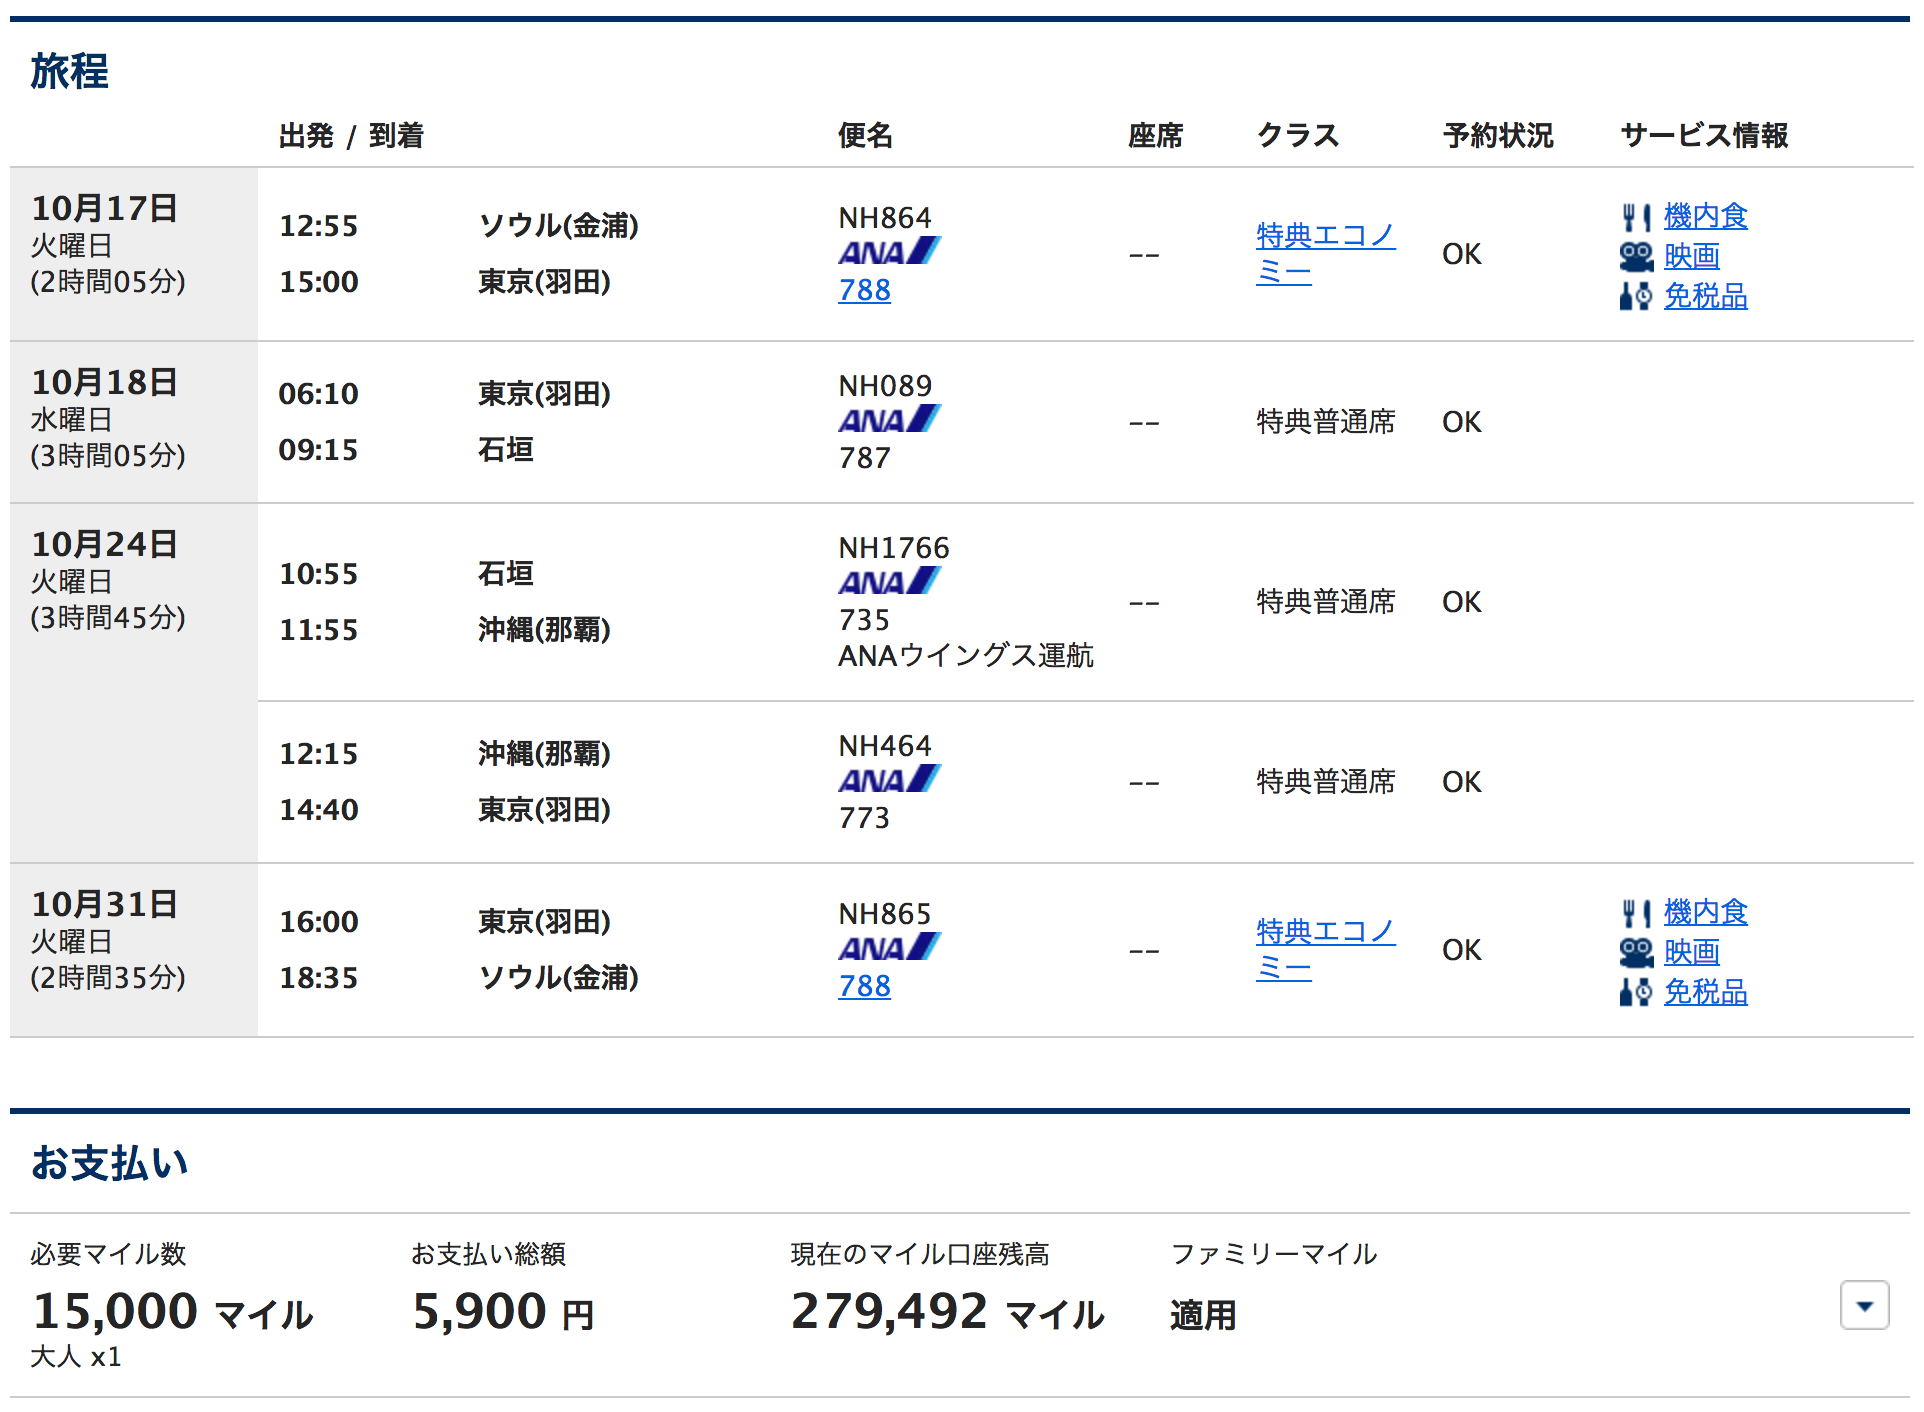Click ANA logo under NH864
This screenshot has width=1924, height=1412.
pyautogui.click(x=889, y=252)
